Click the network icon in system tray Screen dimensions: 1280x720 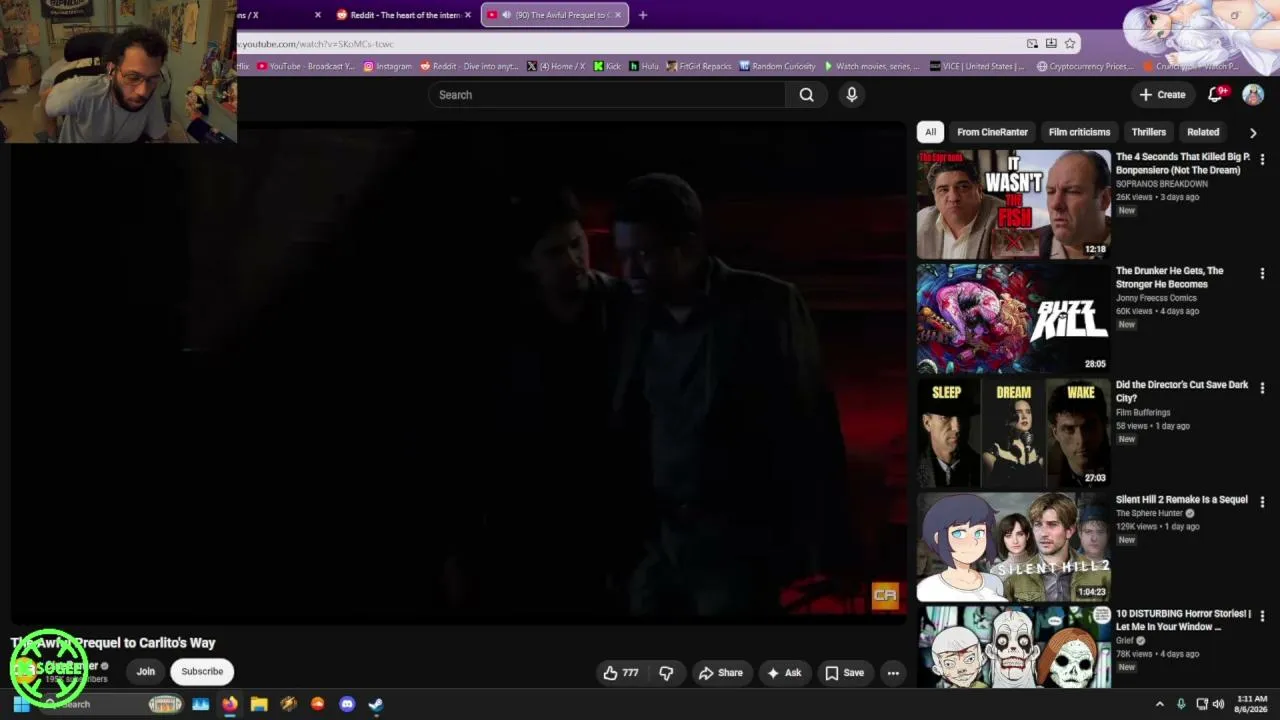pyautogui.click(x=1201, y=704)
